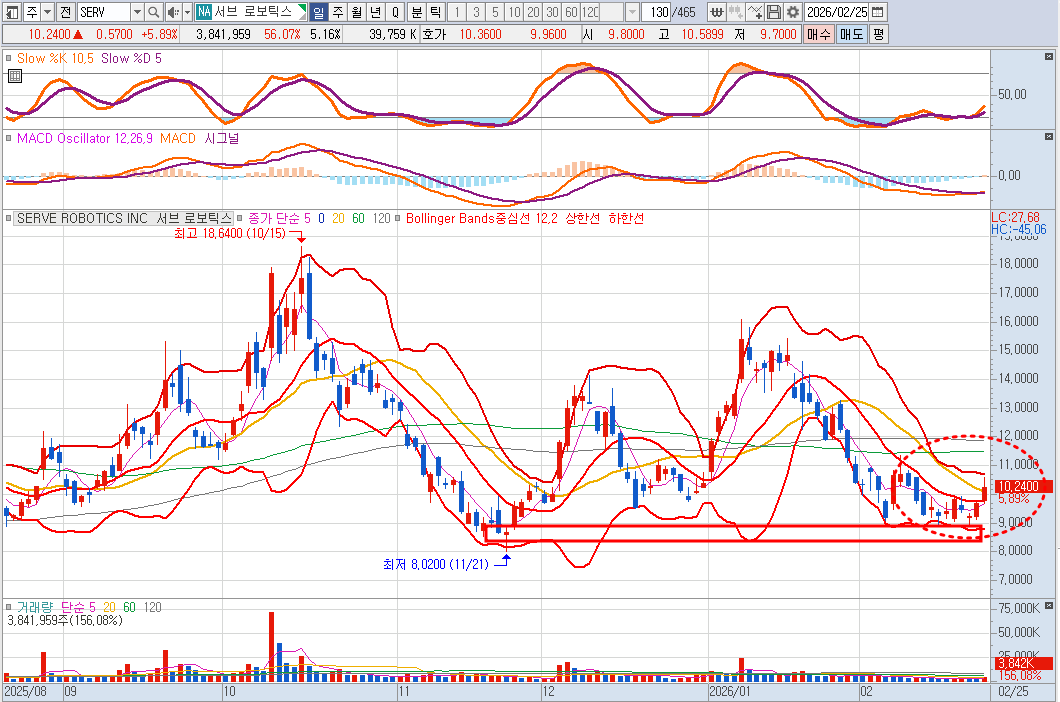Toggle the Bollinger Bands indicator marker square
This screenshot has width=1060, height=702.
[400, 218]
